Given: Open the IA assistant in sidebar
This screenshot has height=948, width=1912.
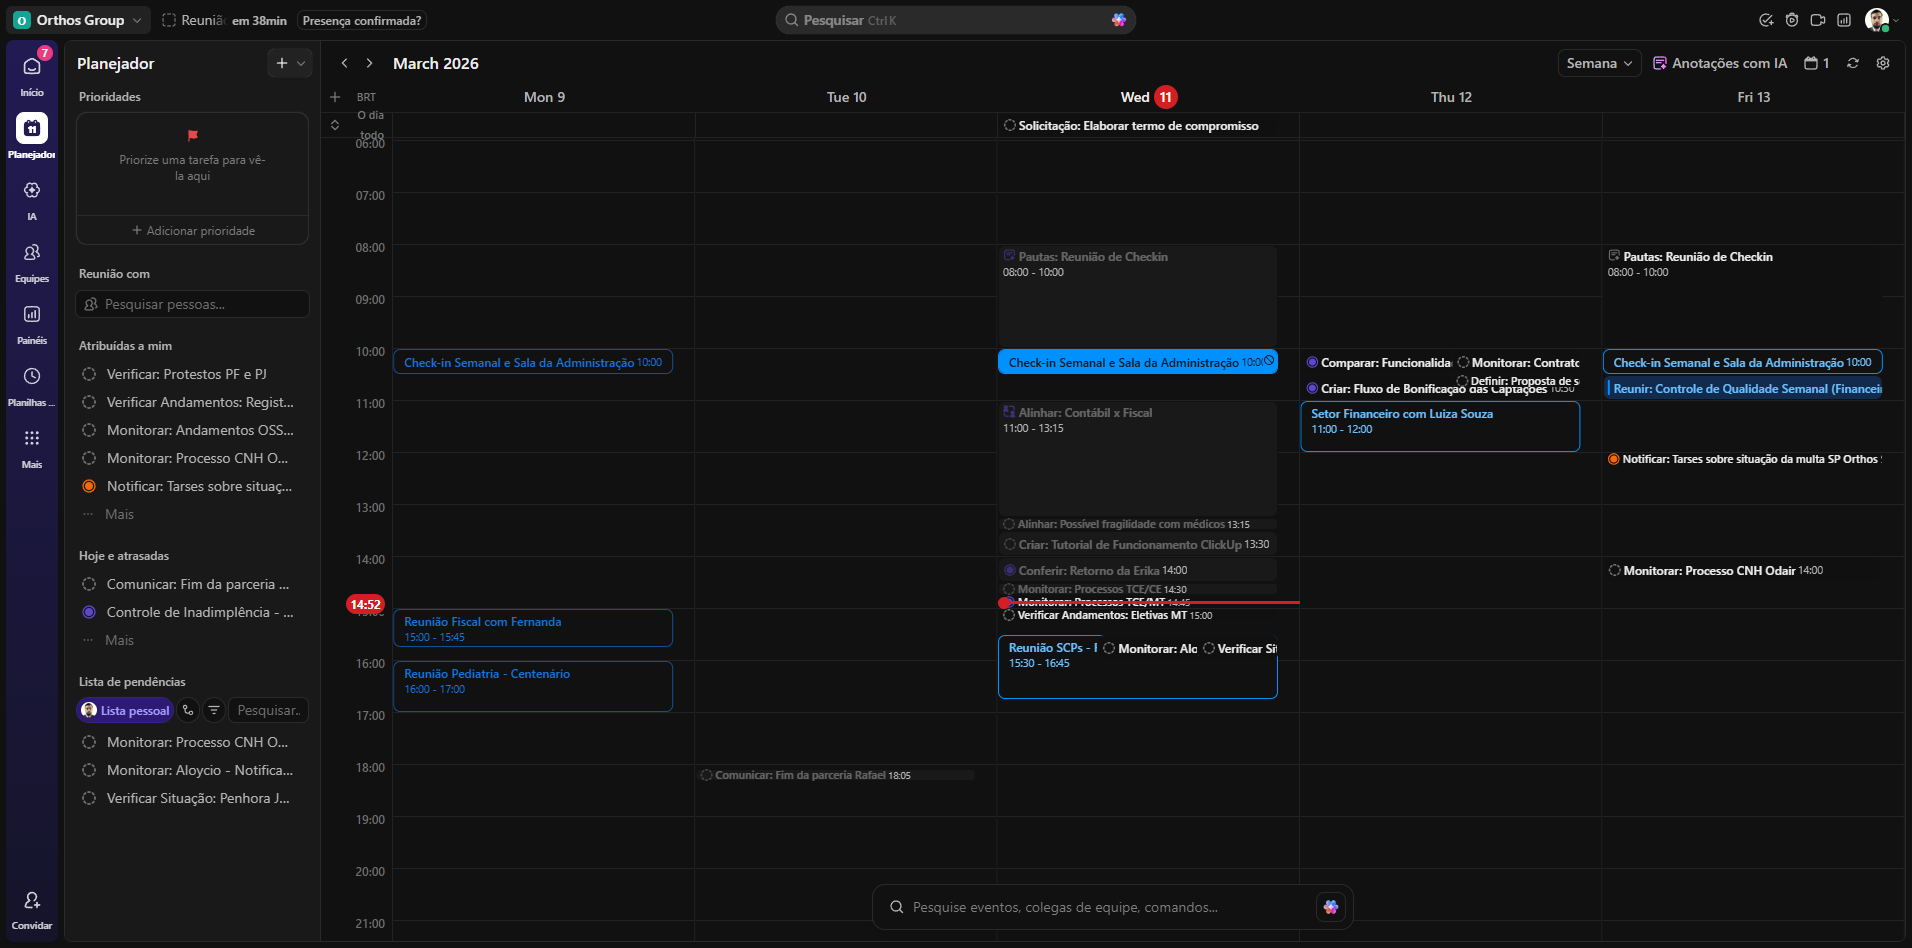Looking at the screenshot, I should [32, 191].
